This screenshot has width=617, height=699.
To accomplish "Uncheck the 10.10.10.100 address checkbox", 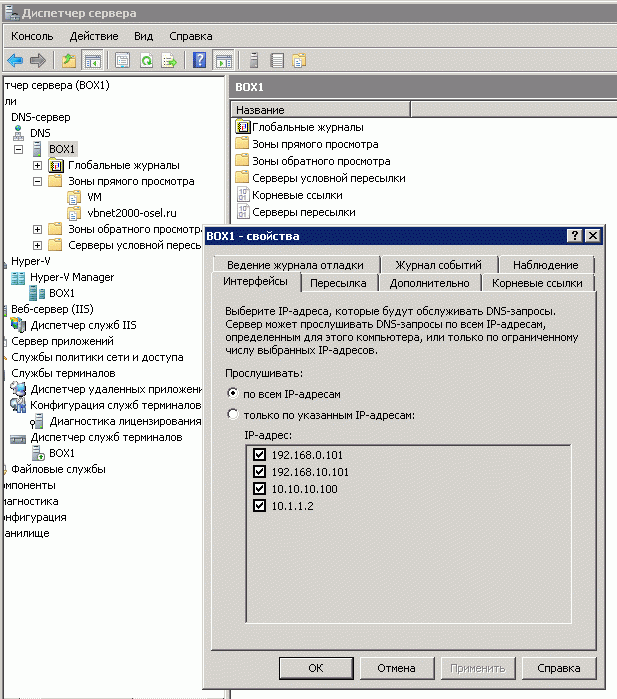I will click(259, 489).
